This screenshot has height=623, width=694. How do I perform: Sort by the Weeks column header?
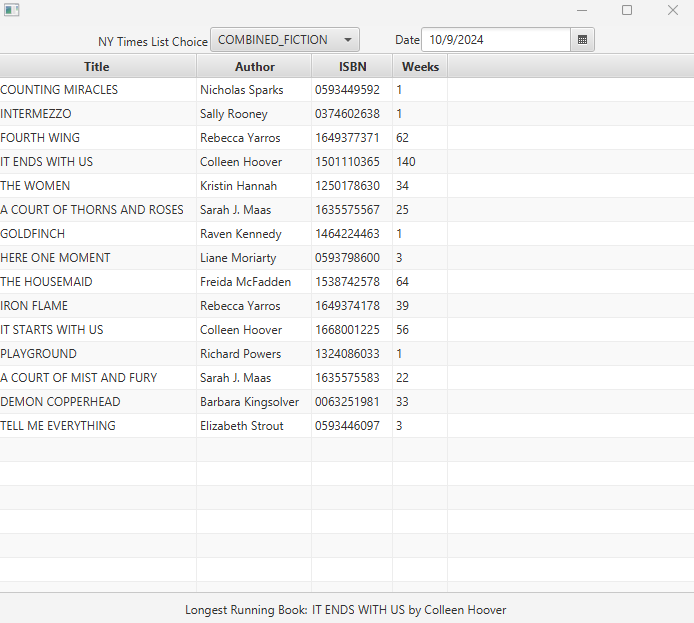pos(420,67)
